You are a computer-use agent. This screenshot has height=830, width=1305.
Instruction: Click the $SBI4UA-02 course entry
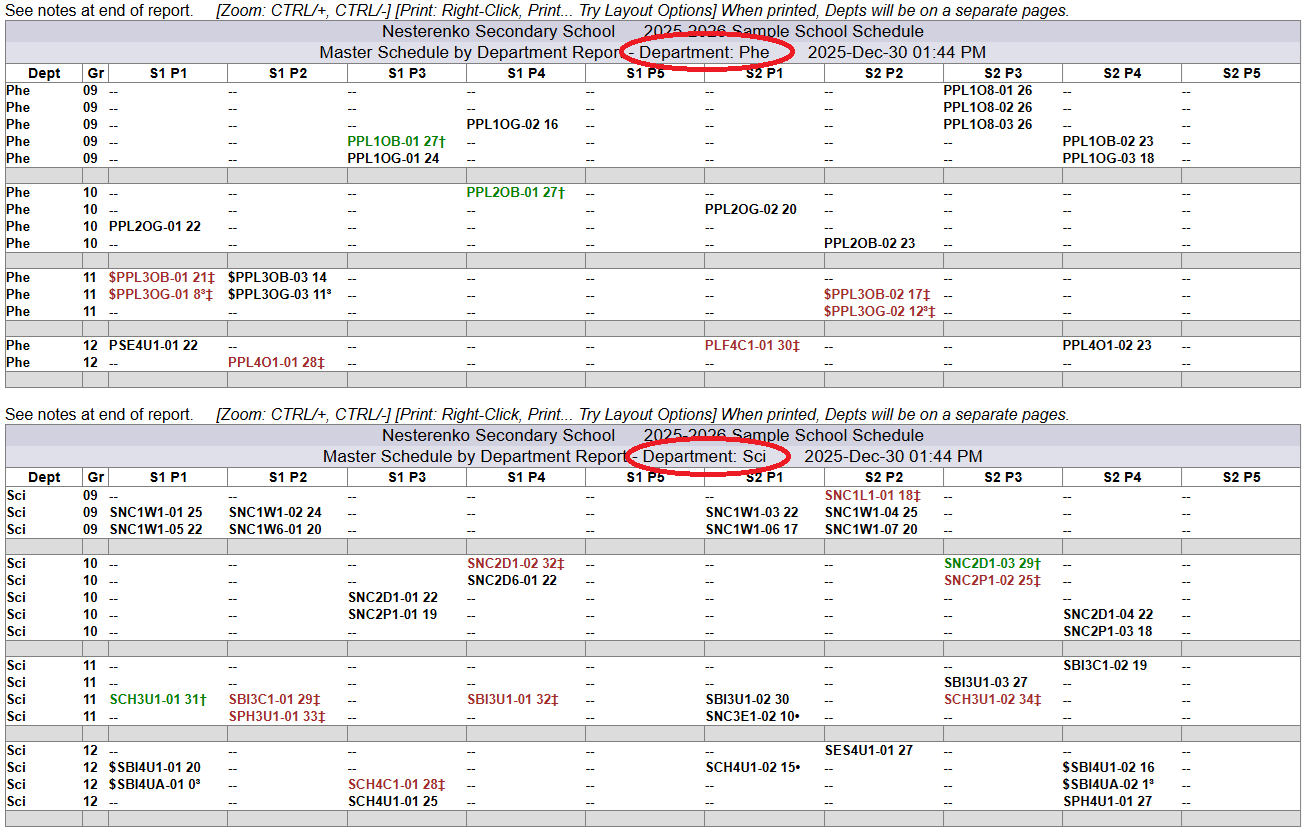coord(1108,785)
